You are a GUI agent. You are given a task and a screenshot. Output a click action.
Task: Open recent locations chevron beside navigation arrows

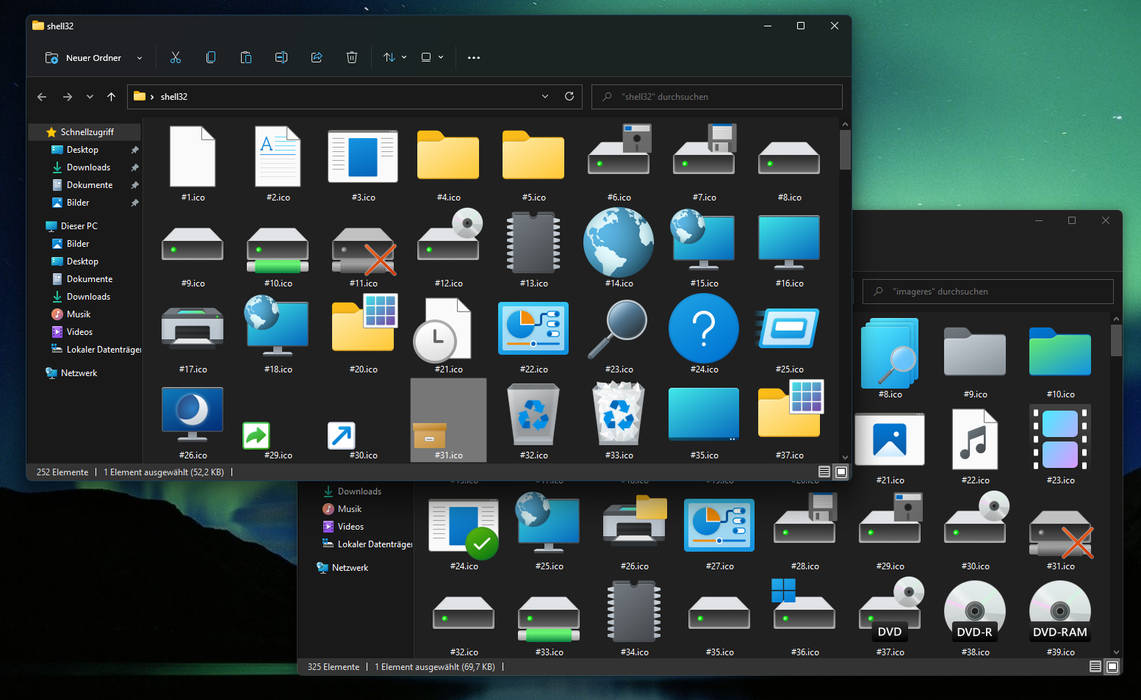[x=90, y=97]
